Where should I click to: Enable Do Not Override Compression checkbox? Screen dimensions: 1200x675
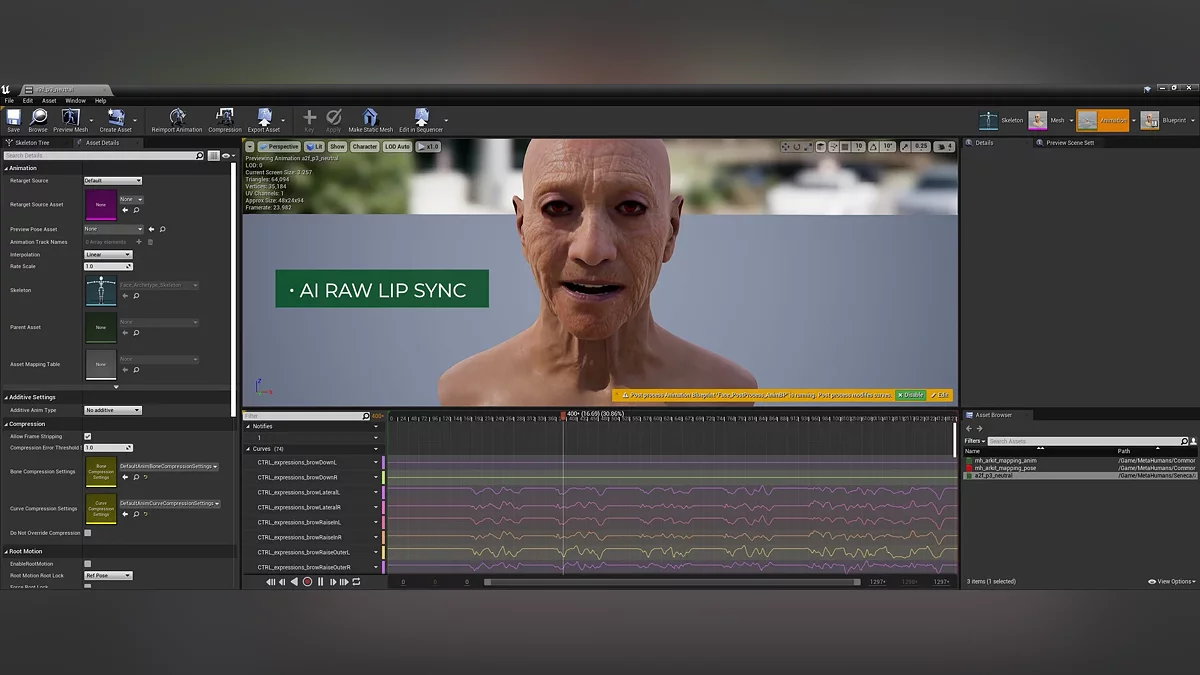coord(88,533)
